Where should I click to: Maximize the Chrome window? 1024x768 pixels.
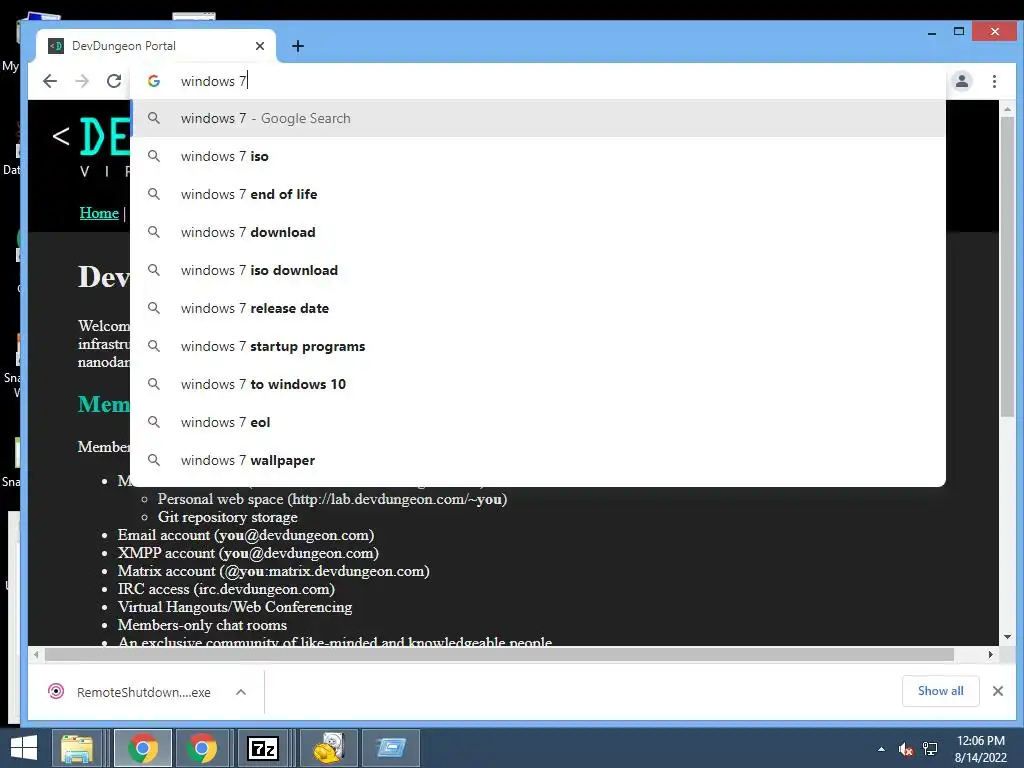tap(959, 31)
